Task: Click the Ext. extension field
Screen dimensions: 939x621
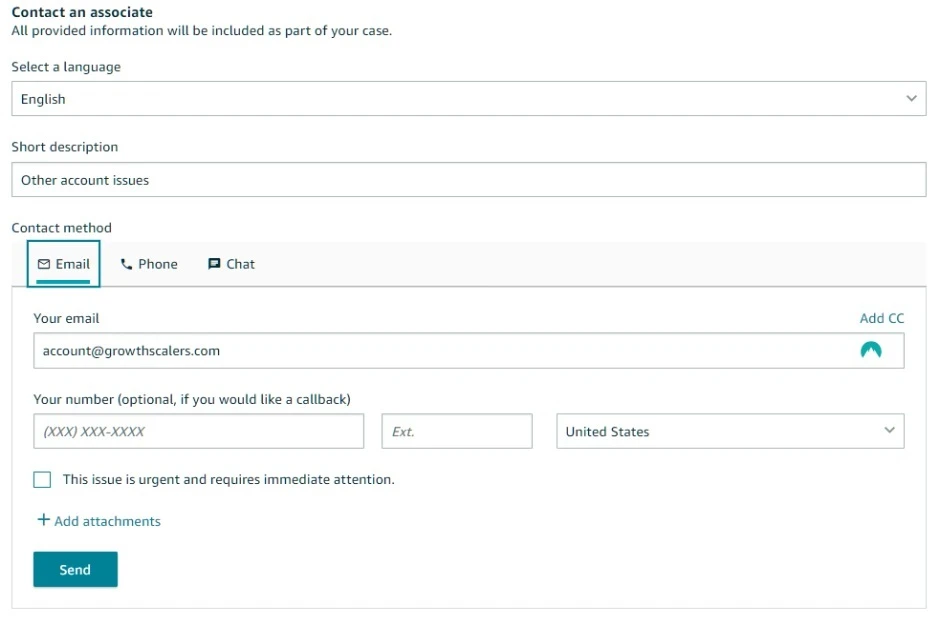Action: (x=457, y=431)
